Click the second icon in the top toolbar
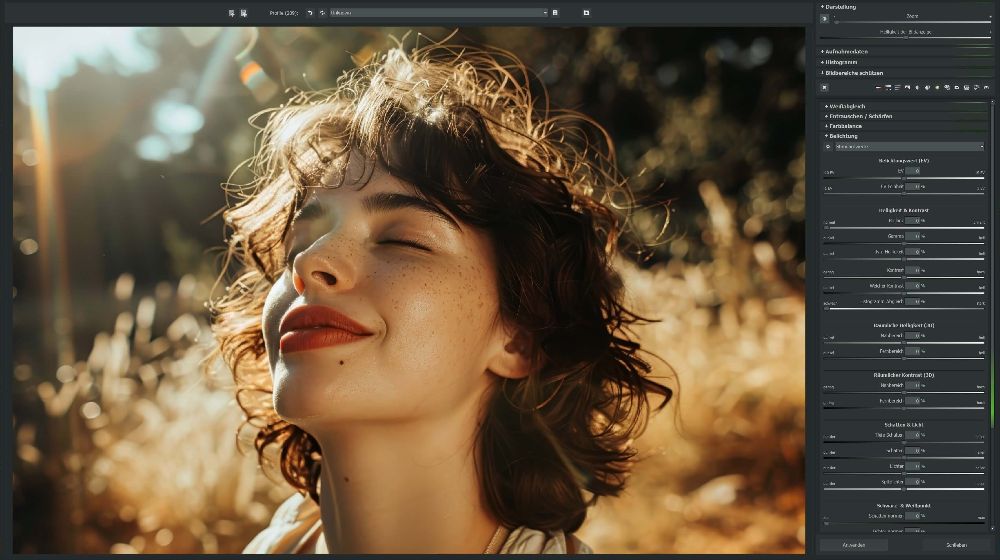This screenshot has height=560, width=1000. (243, 13)
